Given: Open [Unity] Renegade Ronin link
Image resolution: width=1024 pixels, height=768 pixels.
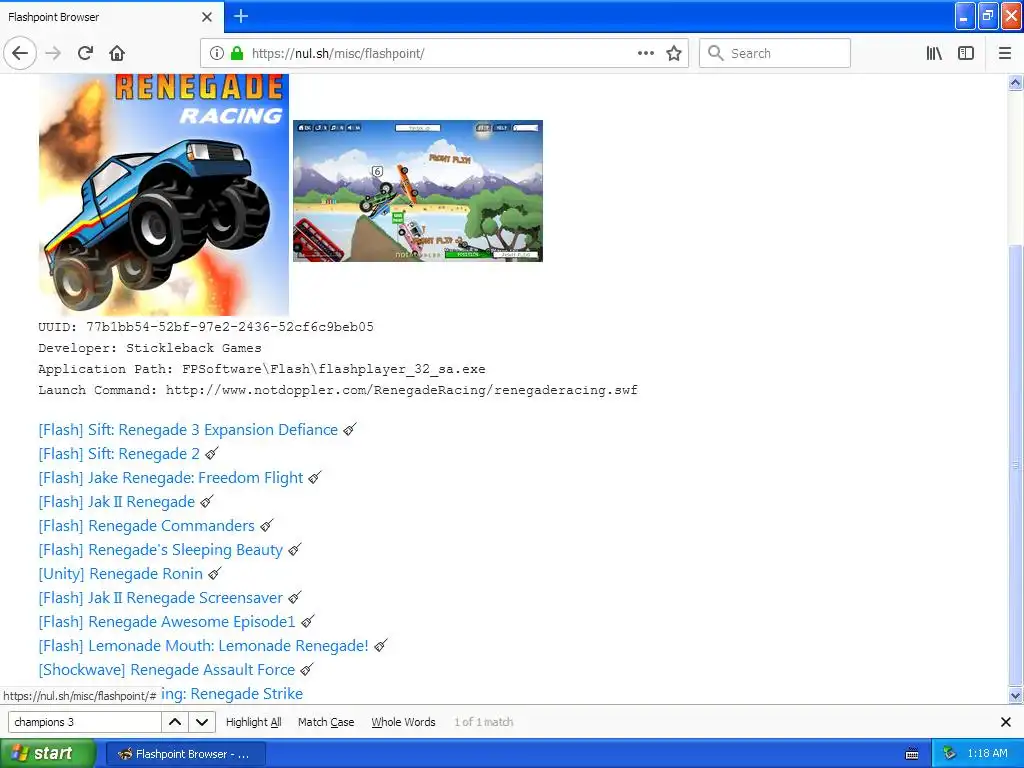Looking at the screenshot, I should [121, 574].
